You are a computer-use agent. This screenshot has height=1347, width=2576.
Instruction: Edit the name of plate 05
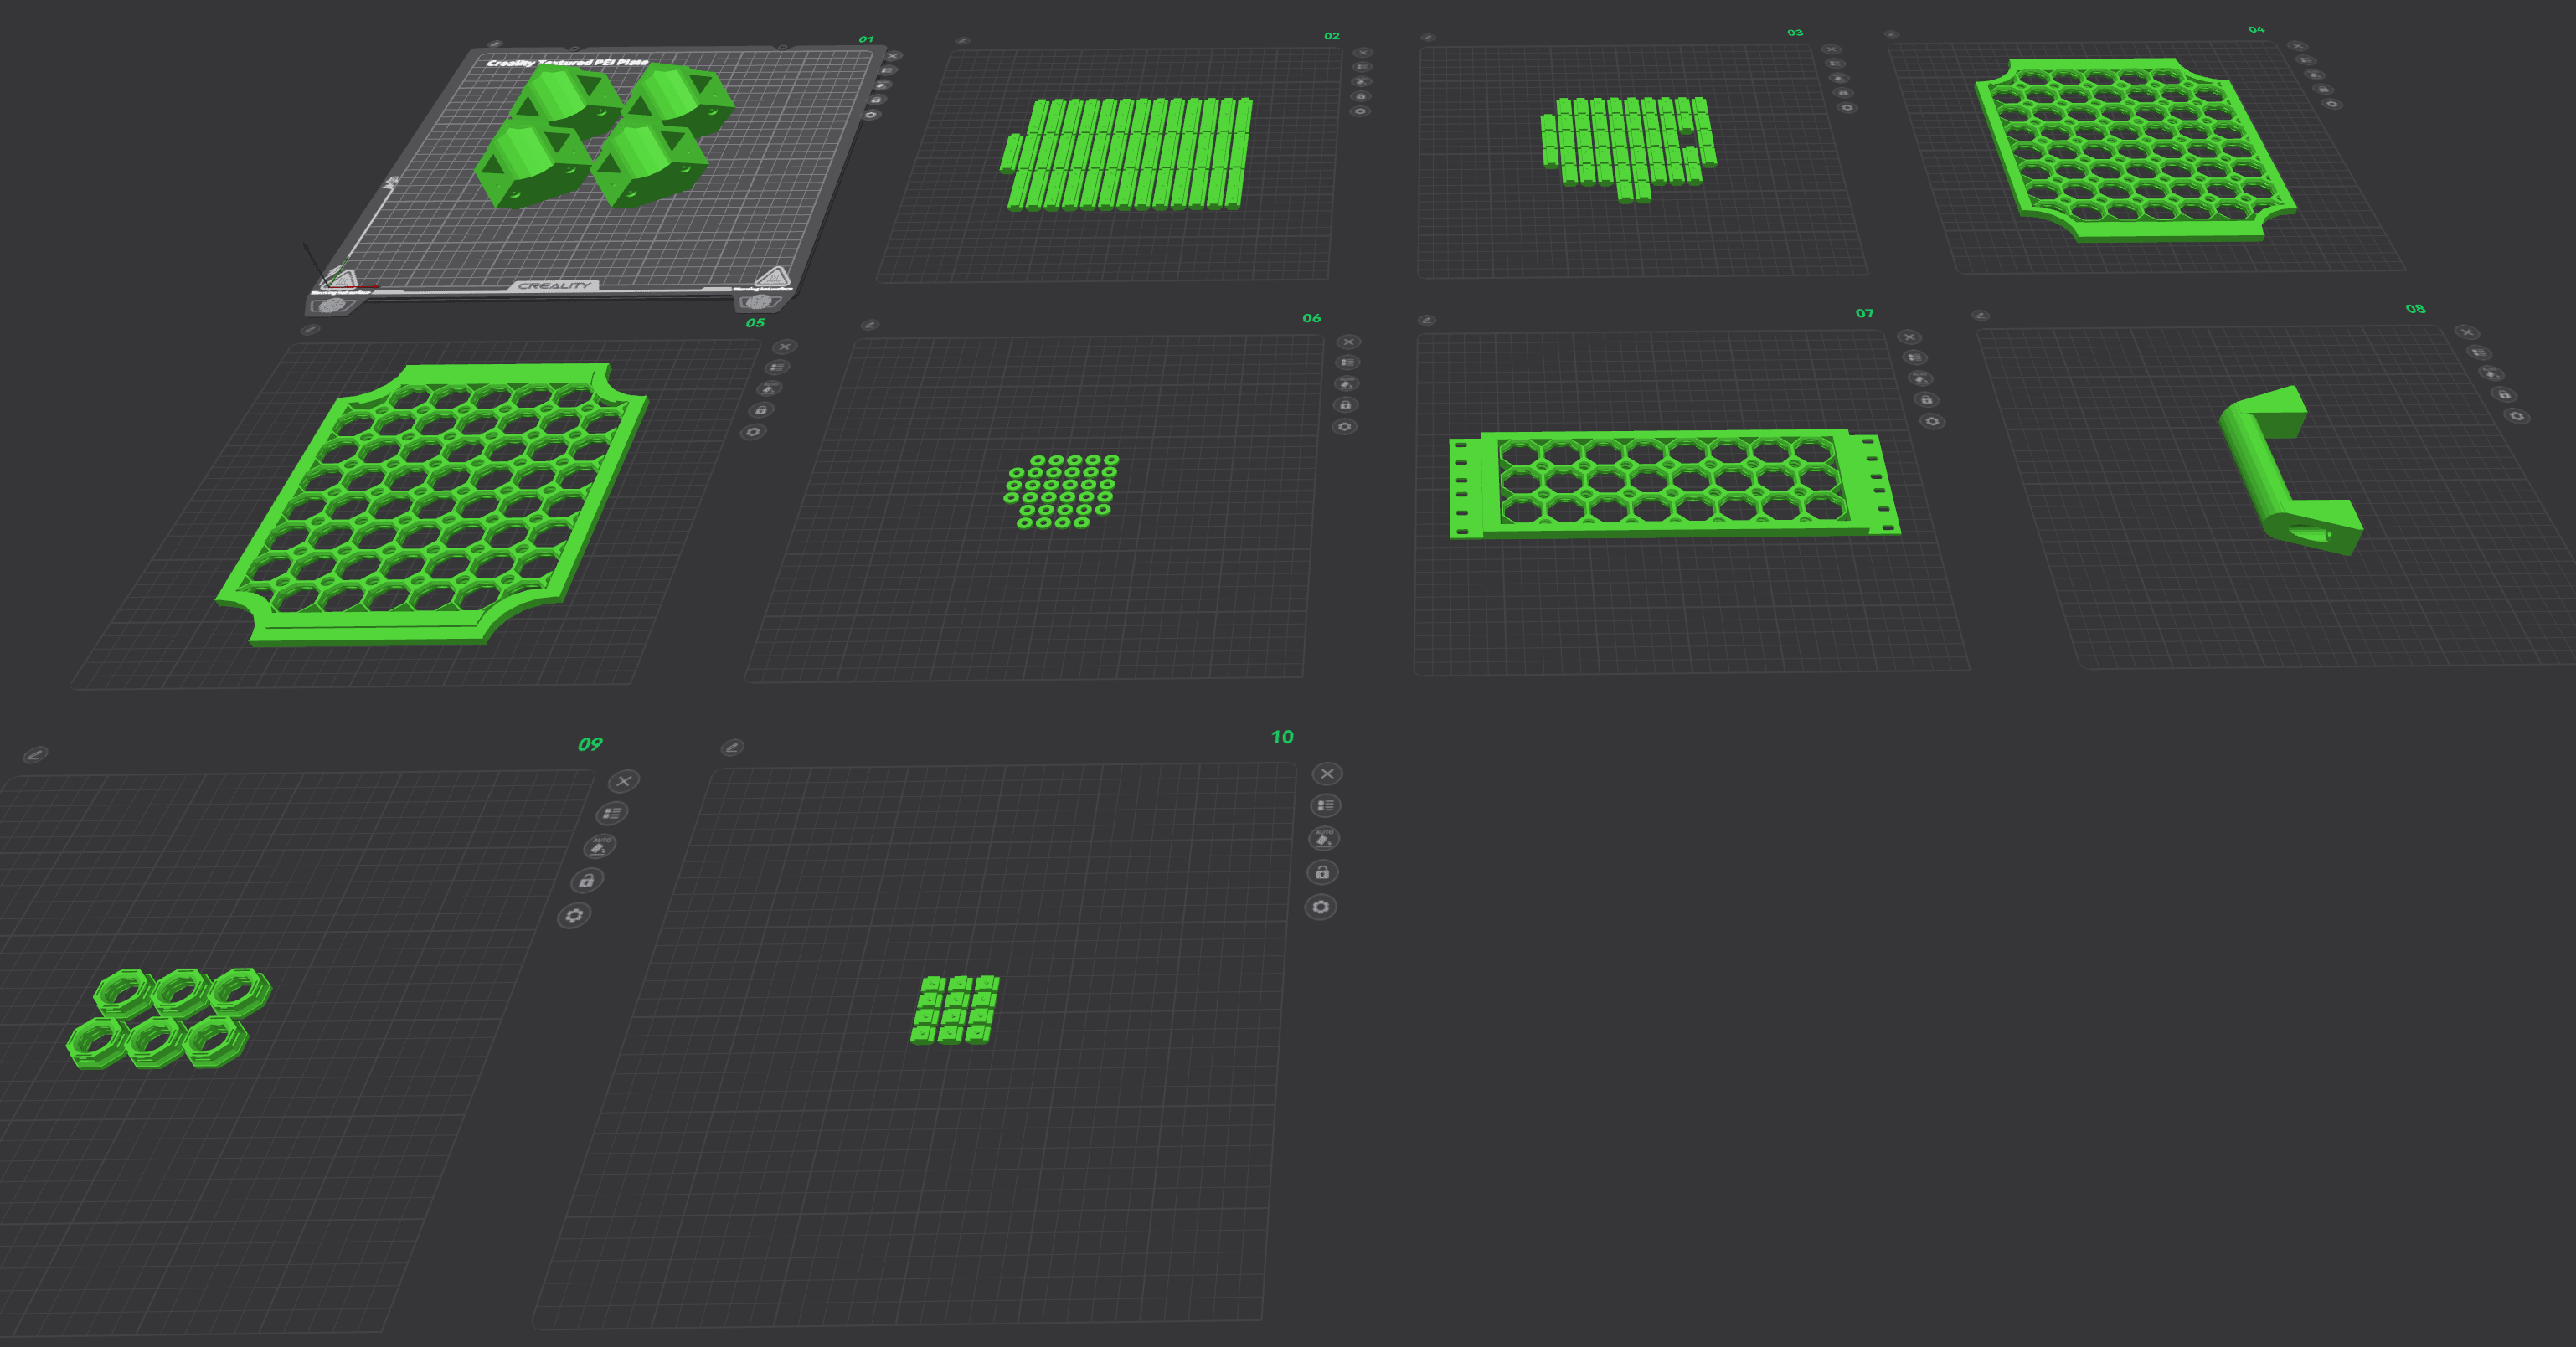point(310,329)
